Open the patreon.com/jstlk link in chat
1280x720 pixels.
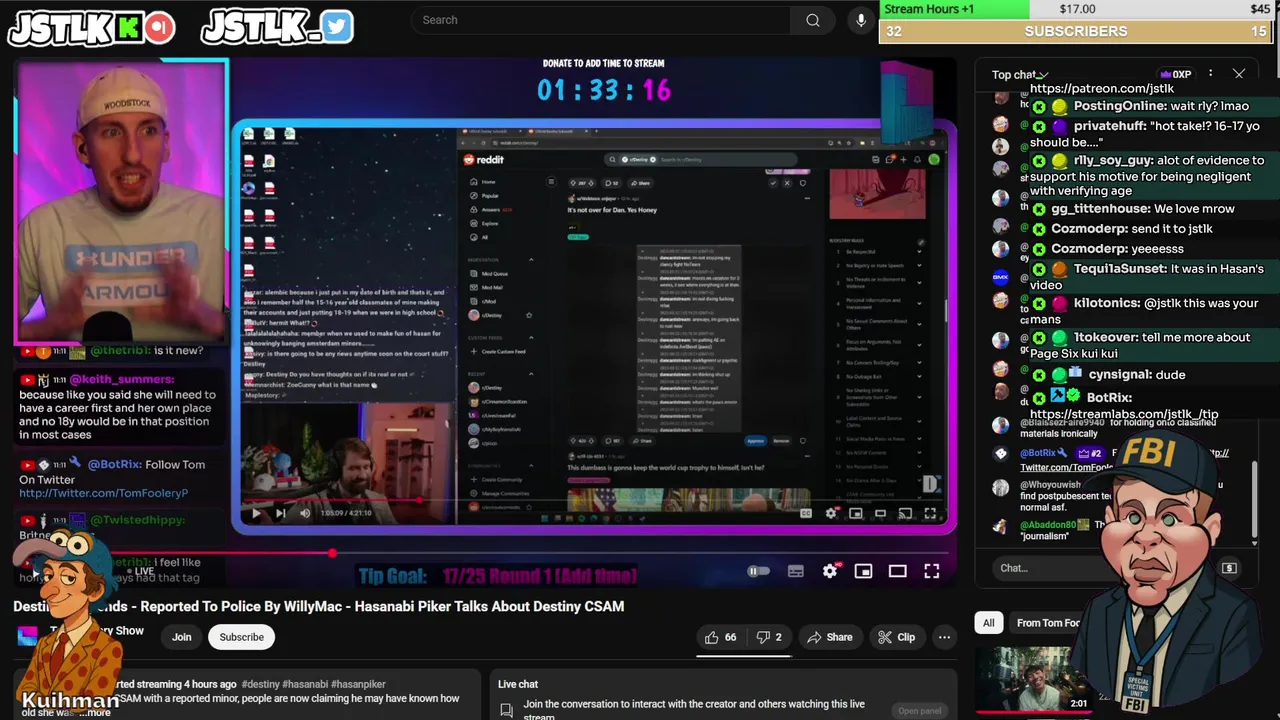[x=1102, y=89]
